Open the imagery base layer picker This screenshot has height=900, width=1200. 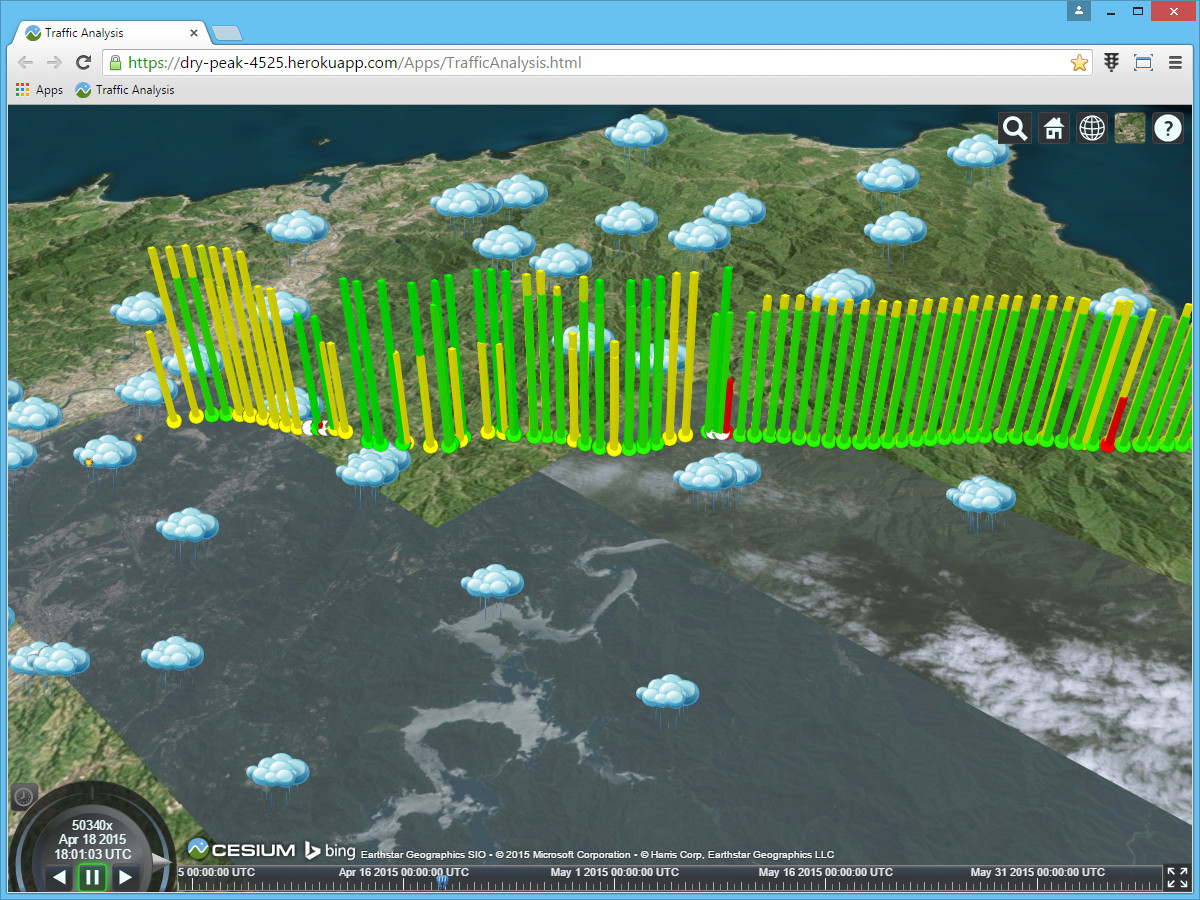click(1130, 128)
